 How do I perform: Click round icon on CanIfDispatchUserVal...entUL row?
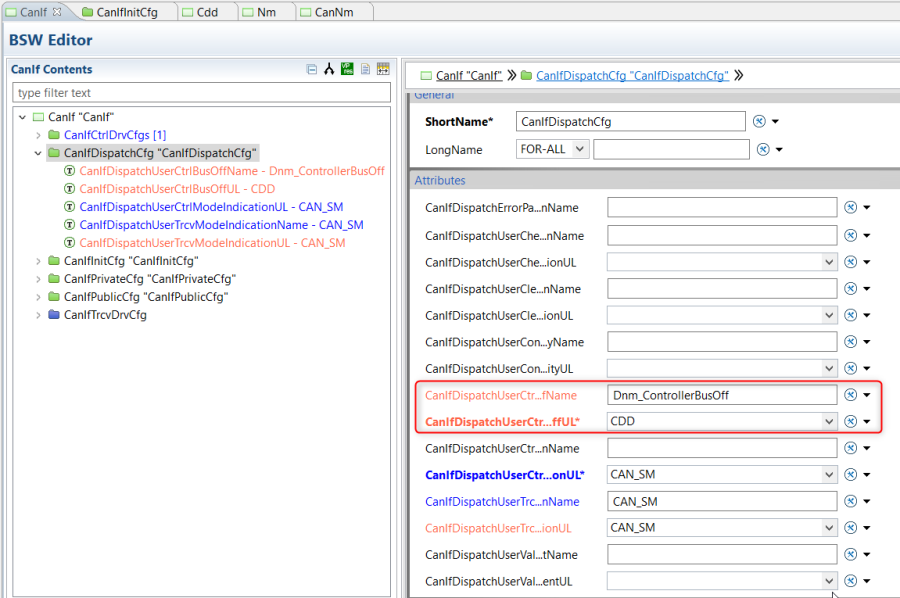[x=851, y=581]
